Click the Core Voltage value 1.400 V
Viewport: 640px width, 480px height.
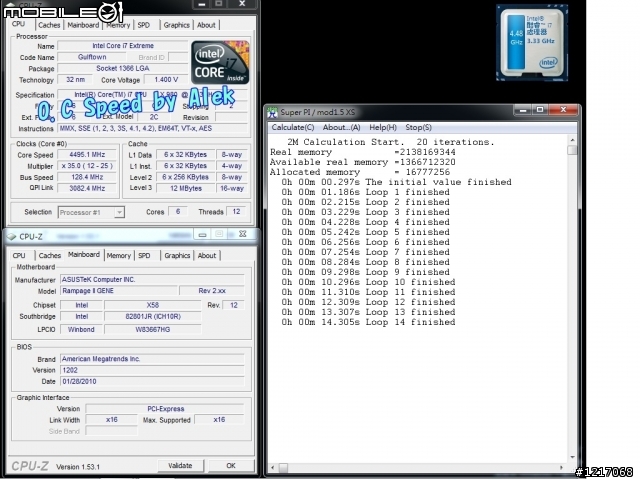point(166,80)
